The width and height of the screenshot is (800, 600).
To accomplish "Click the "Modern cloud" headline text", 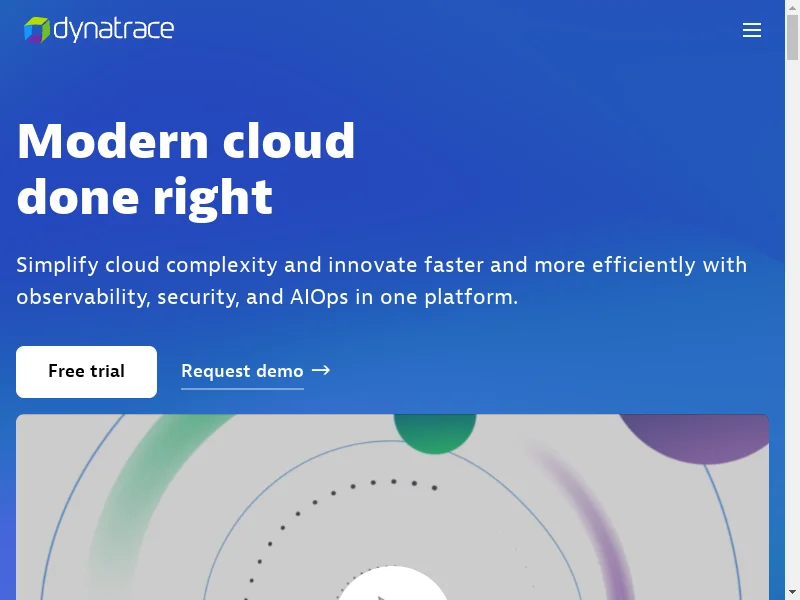I will click(x=186, y=141).
